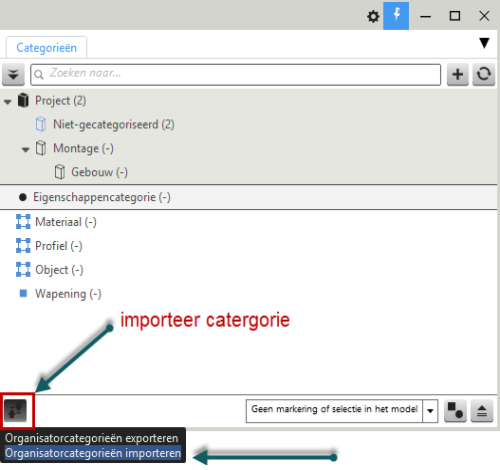
Task: Click the refresh categories icon
Action: coord(483,74)
